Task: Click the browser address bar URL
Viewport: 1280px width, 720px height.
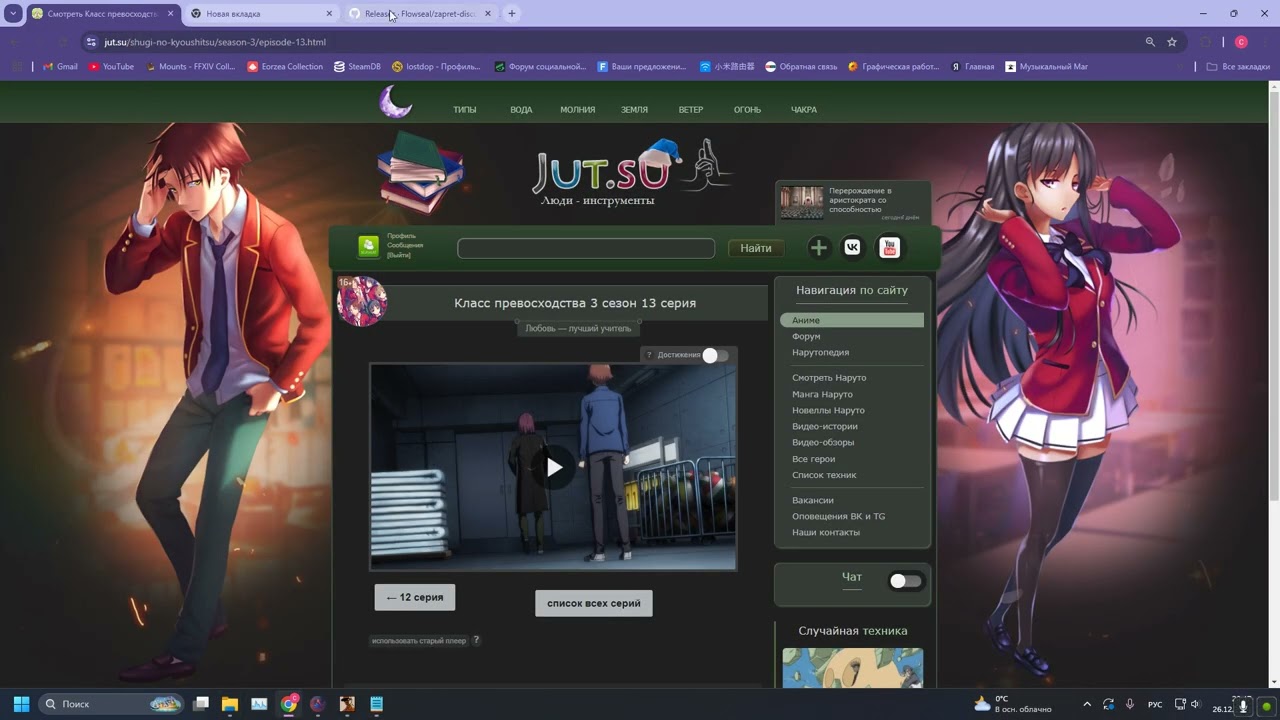Action: [215, 42]
